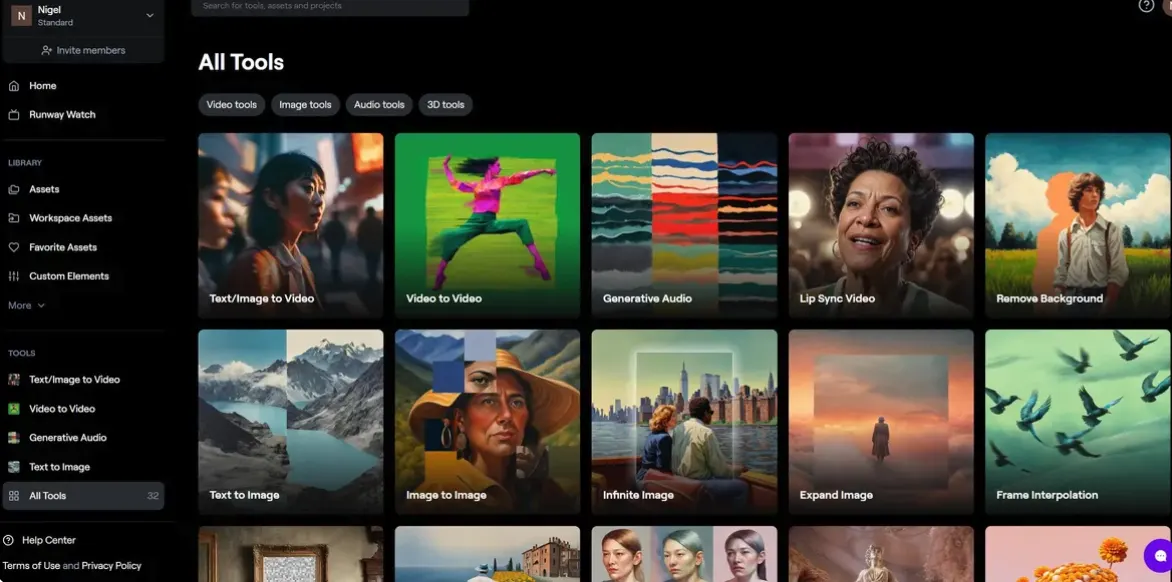This screenshot has width=1172, height=582.
Task: Click the Workspace Assets icon
Action: (13, 218)
